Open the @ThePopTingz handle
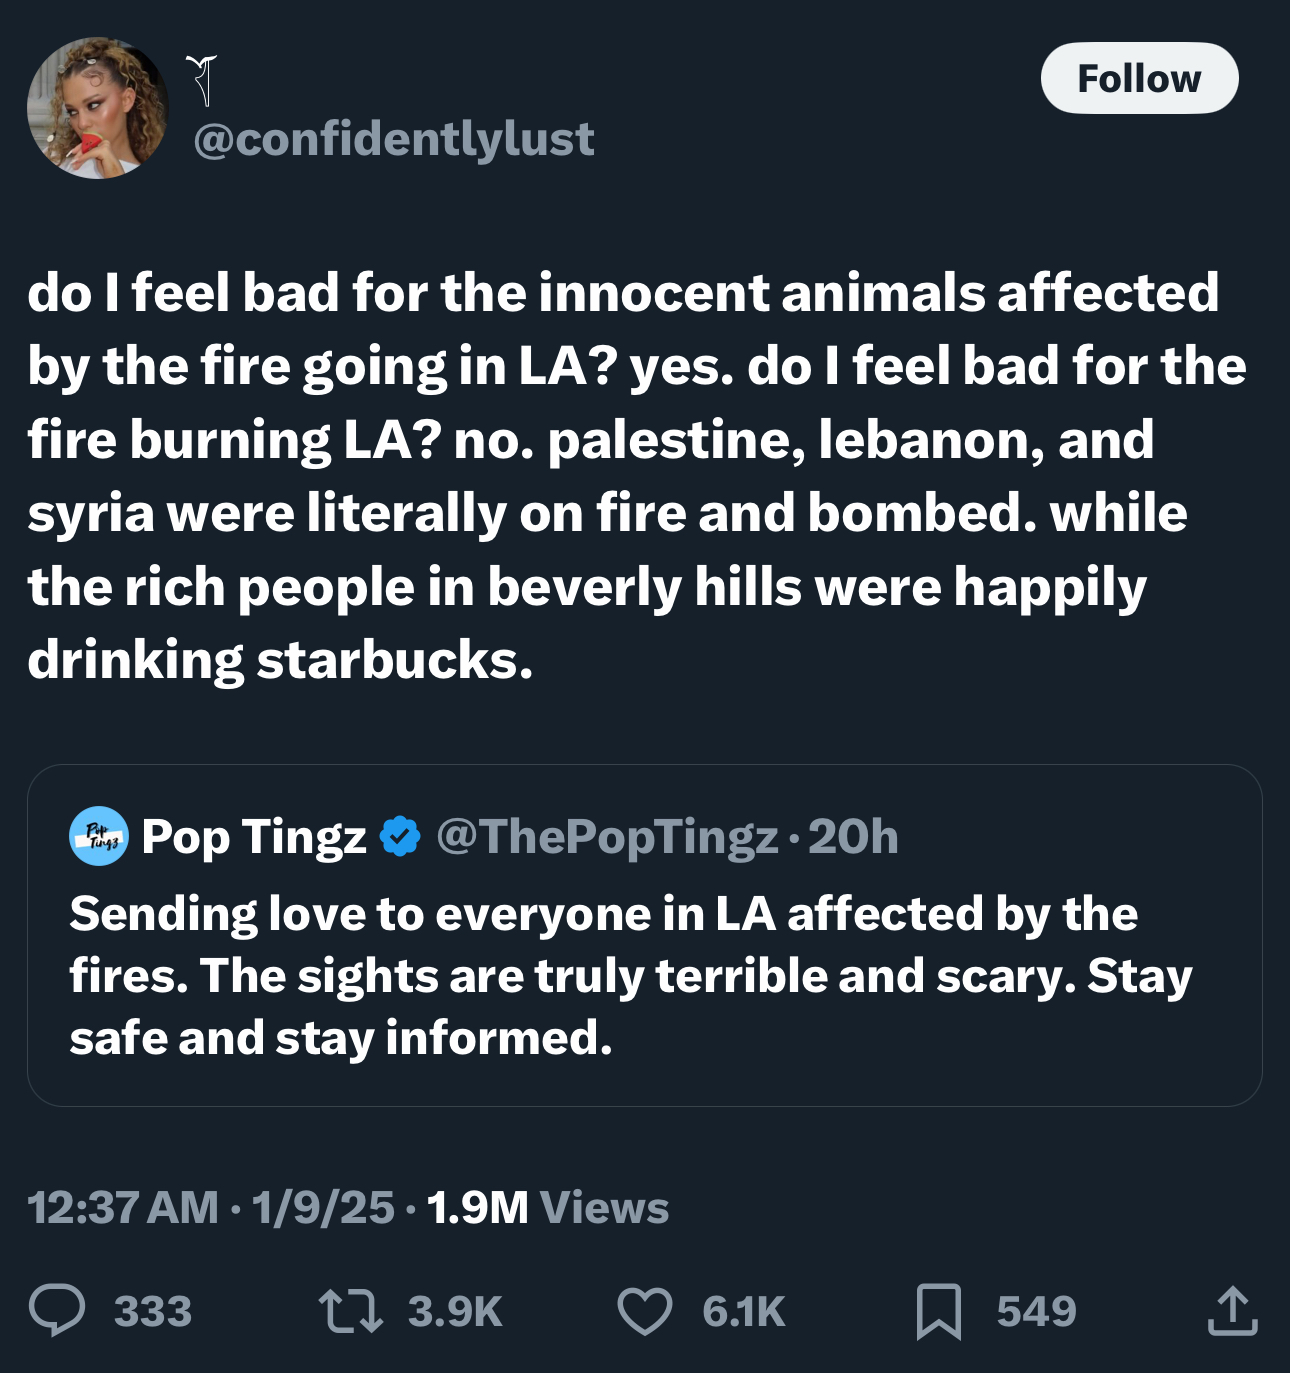 (607, 837)
